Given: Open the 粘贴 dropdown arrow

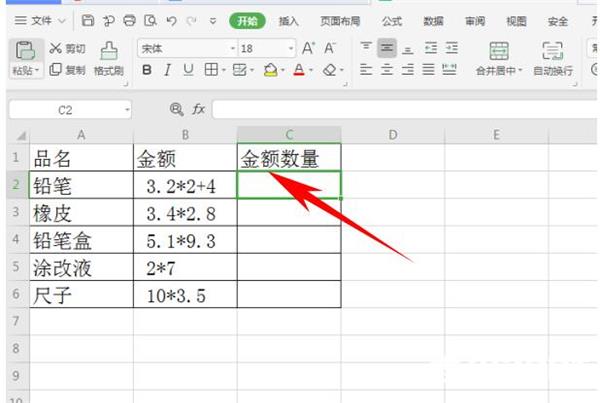Looking at the screenshot, I should click(37, 71).
